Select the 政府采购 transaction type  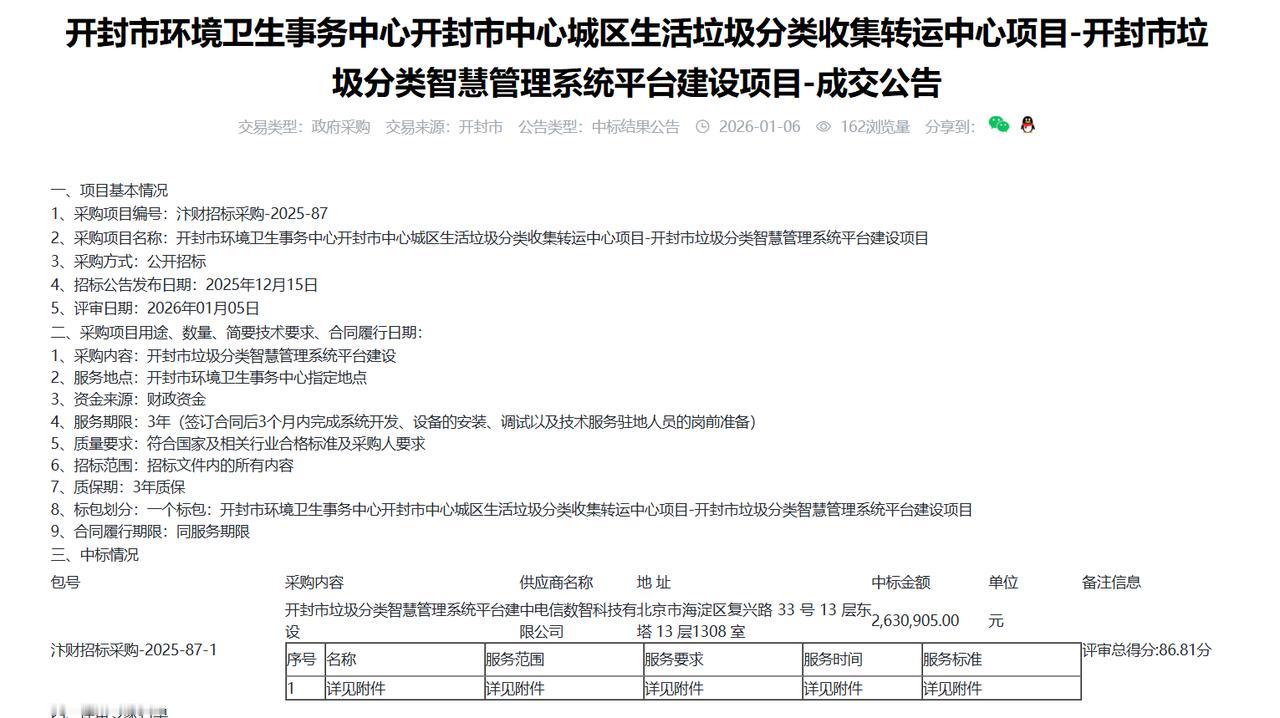tap(343, 126)
